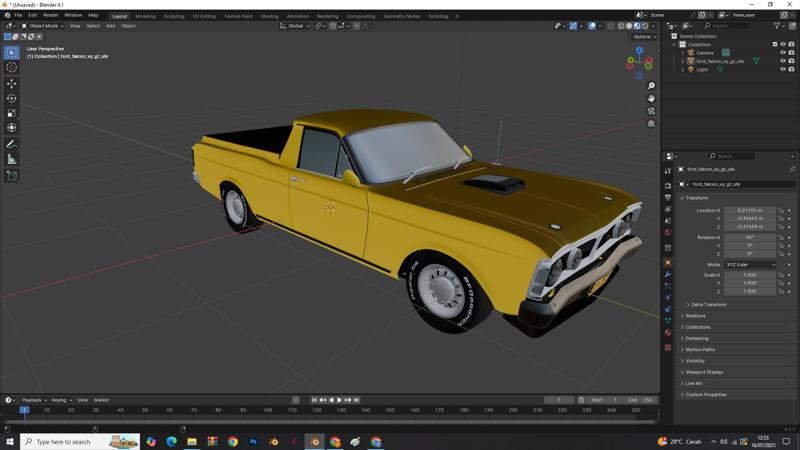
Task: Open the View Layer properties tab
Action: [x=668, y=209]
